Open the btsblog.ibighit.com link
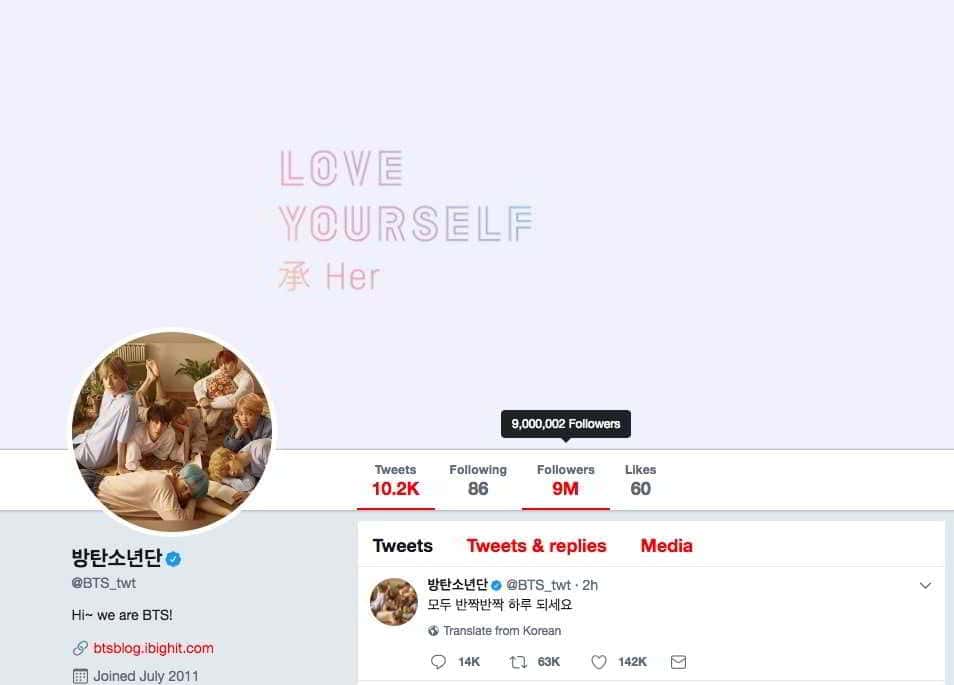The width and height of the screenshot is (954, 685). point(153,648)
